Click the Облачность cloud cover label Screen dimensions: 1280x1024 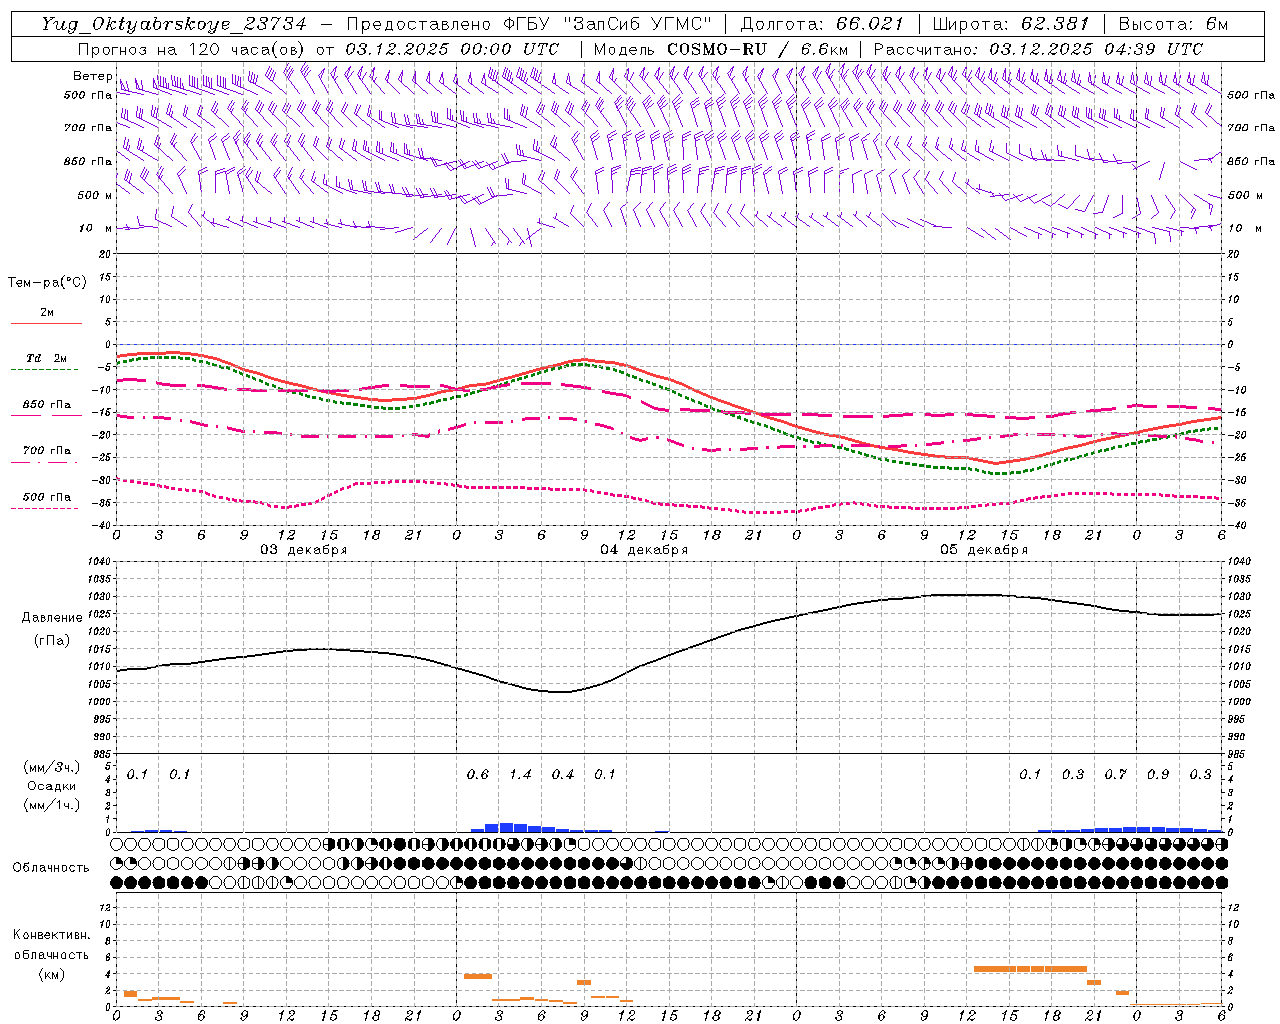[x=51, y=868]
